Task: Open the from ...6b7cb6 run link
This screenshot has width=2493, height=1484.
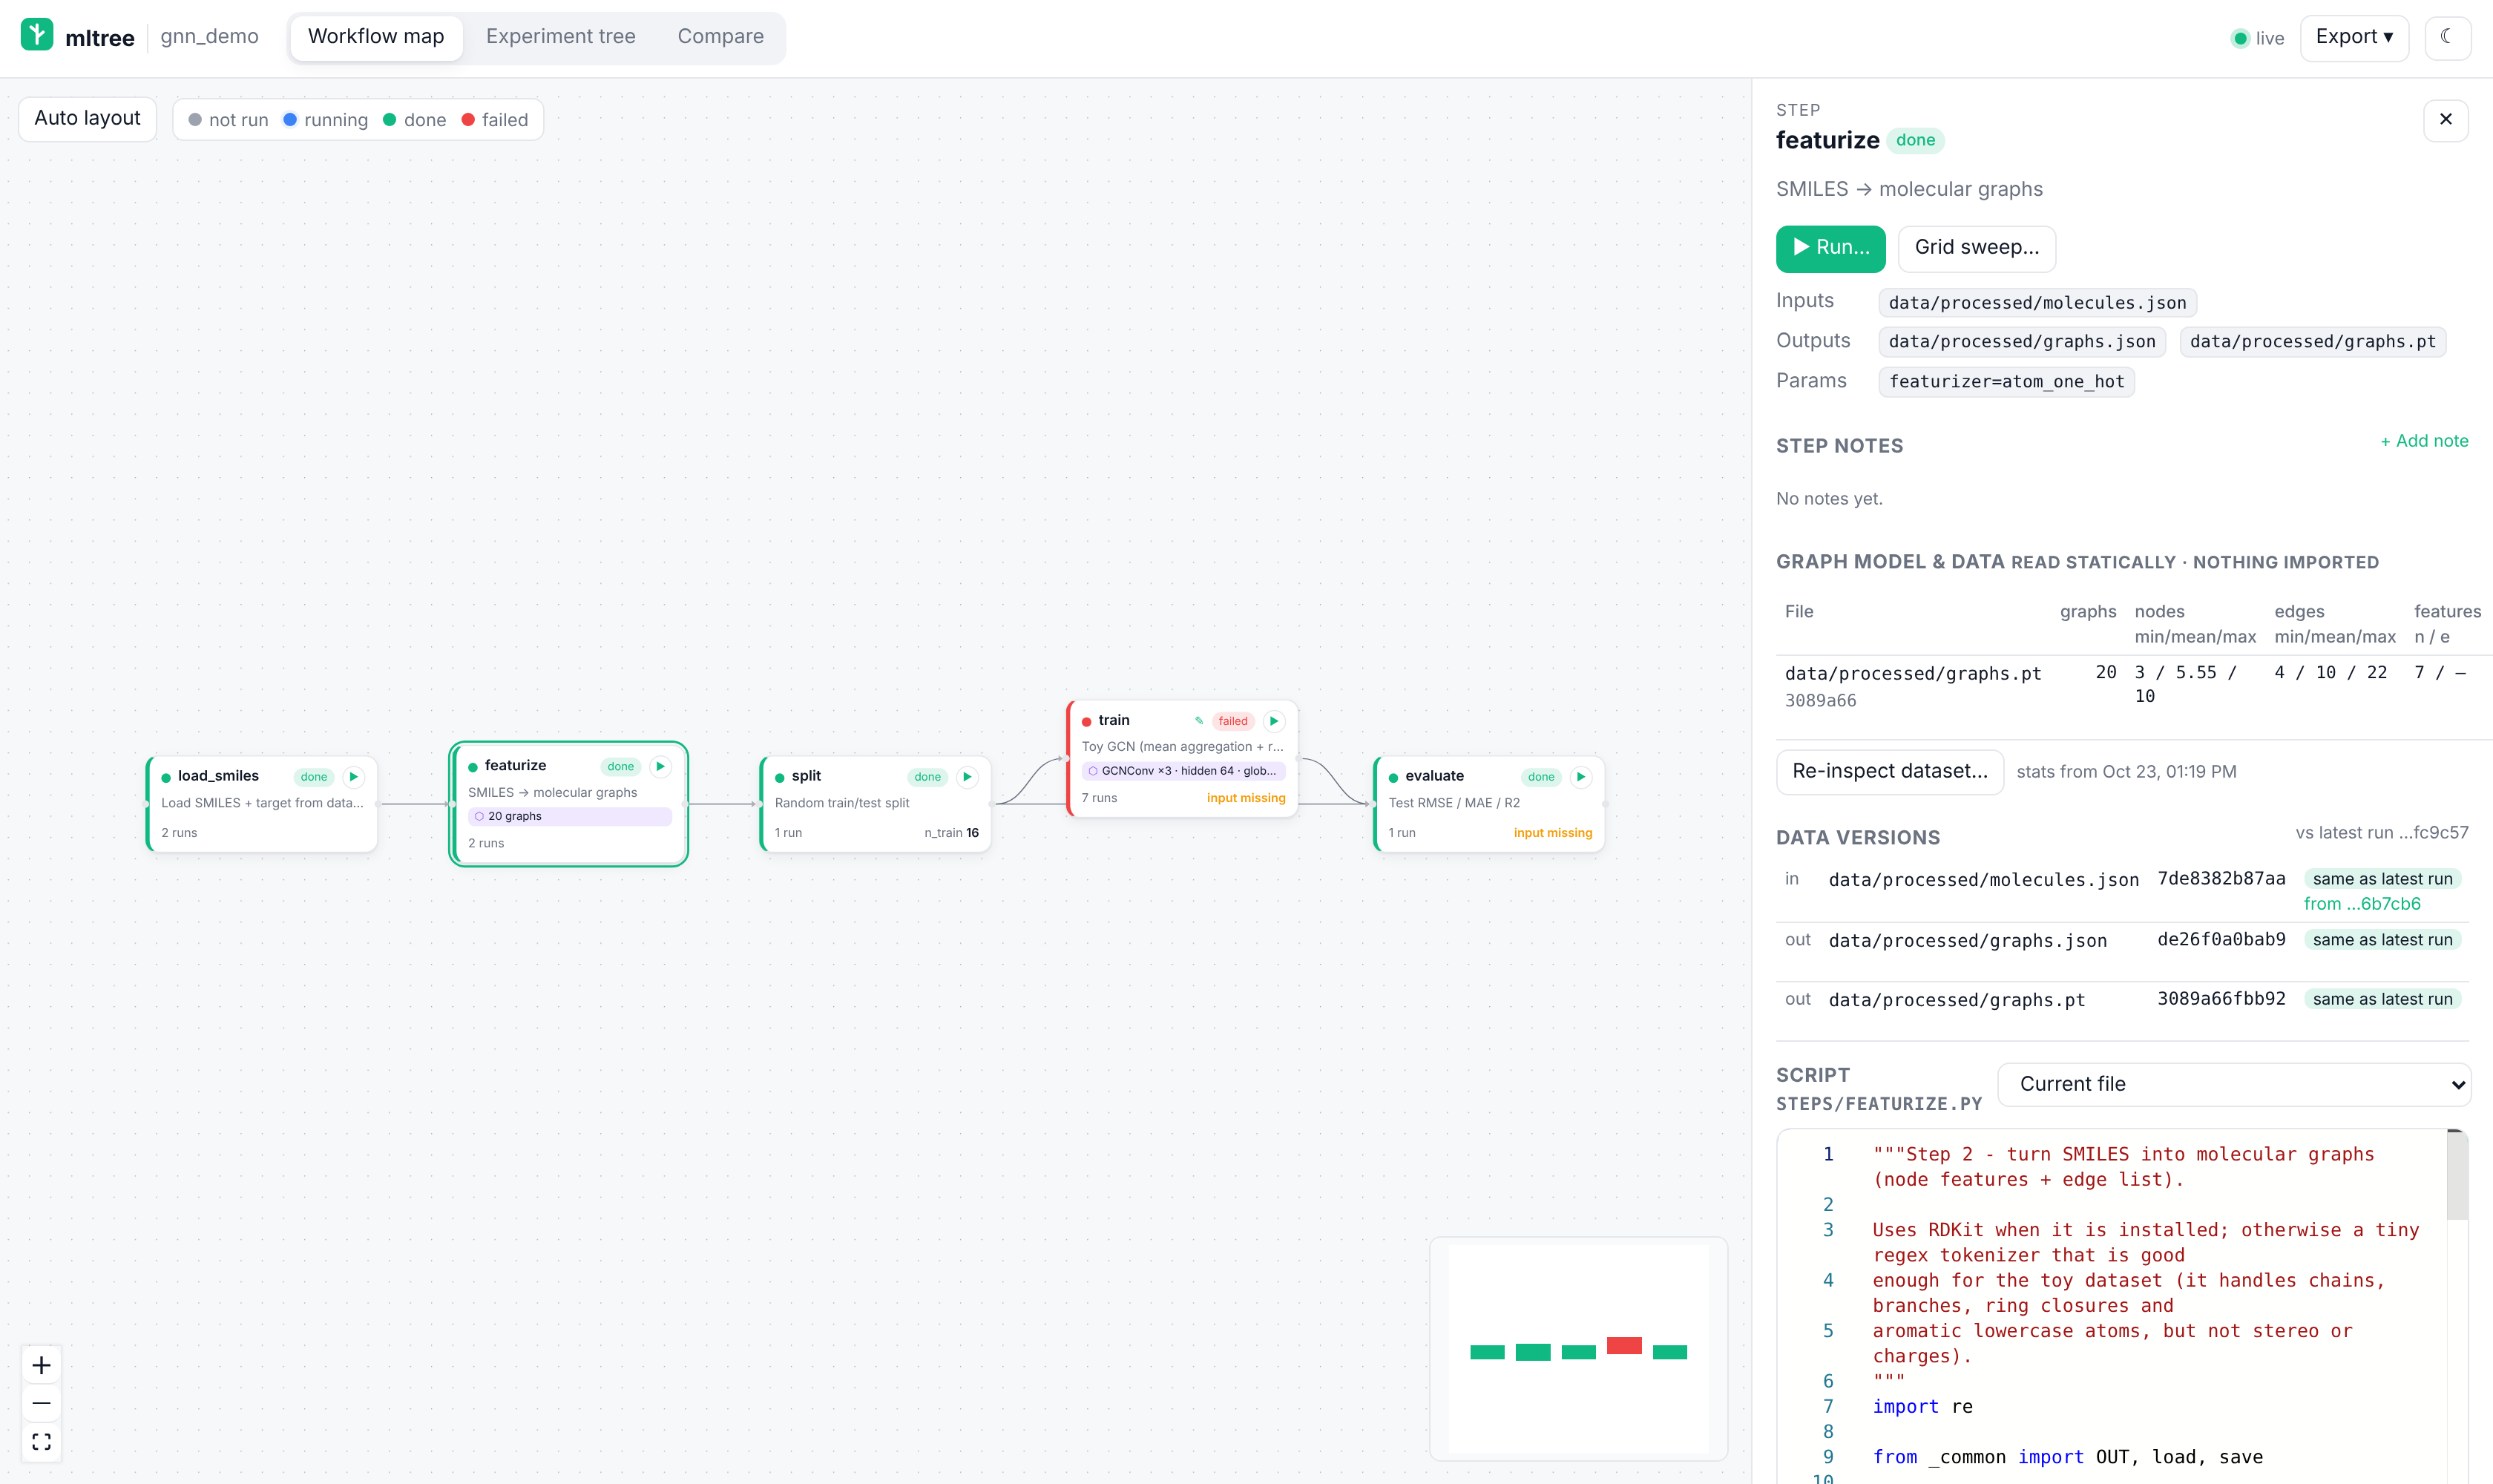Action: pyautogui.click(x=2361, y=903)
